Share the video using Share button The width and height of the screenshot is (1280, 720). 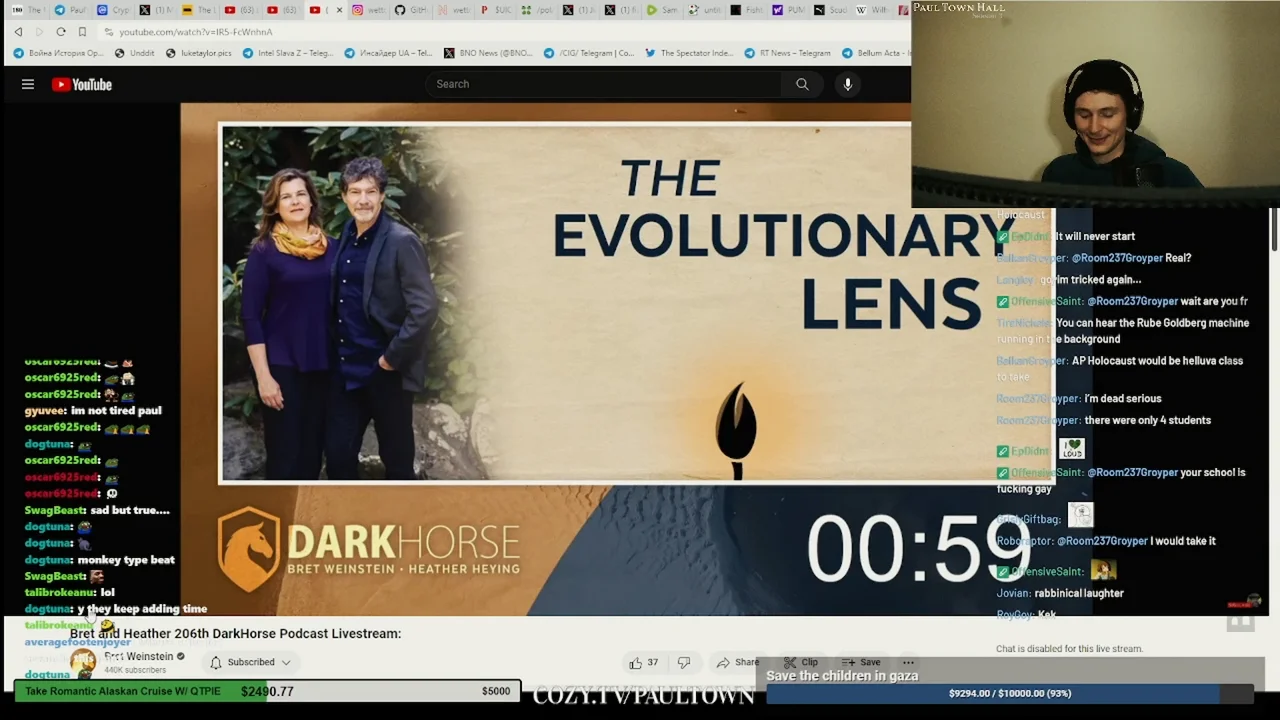click(738, 662)
